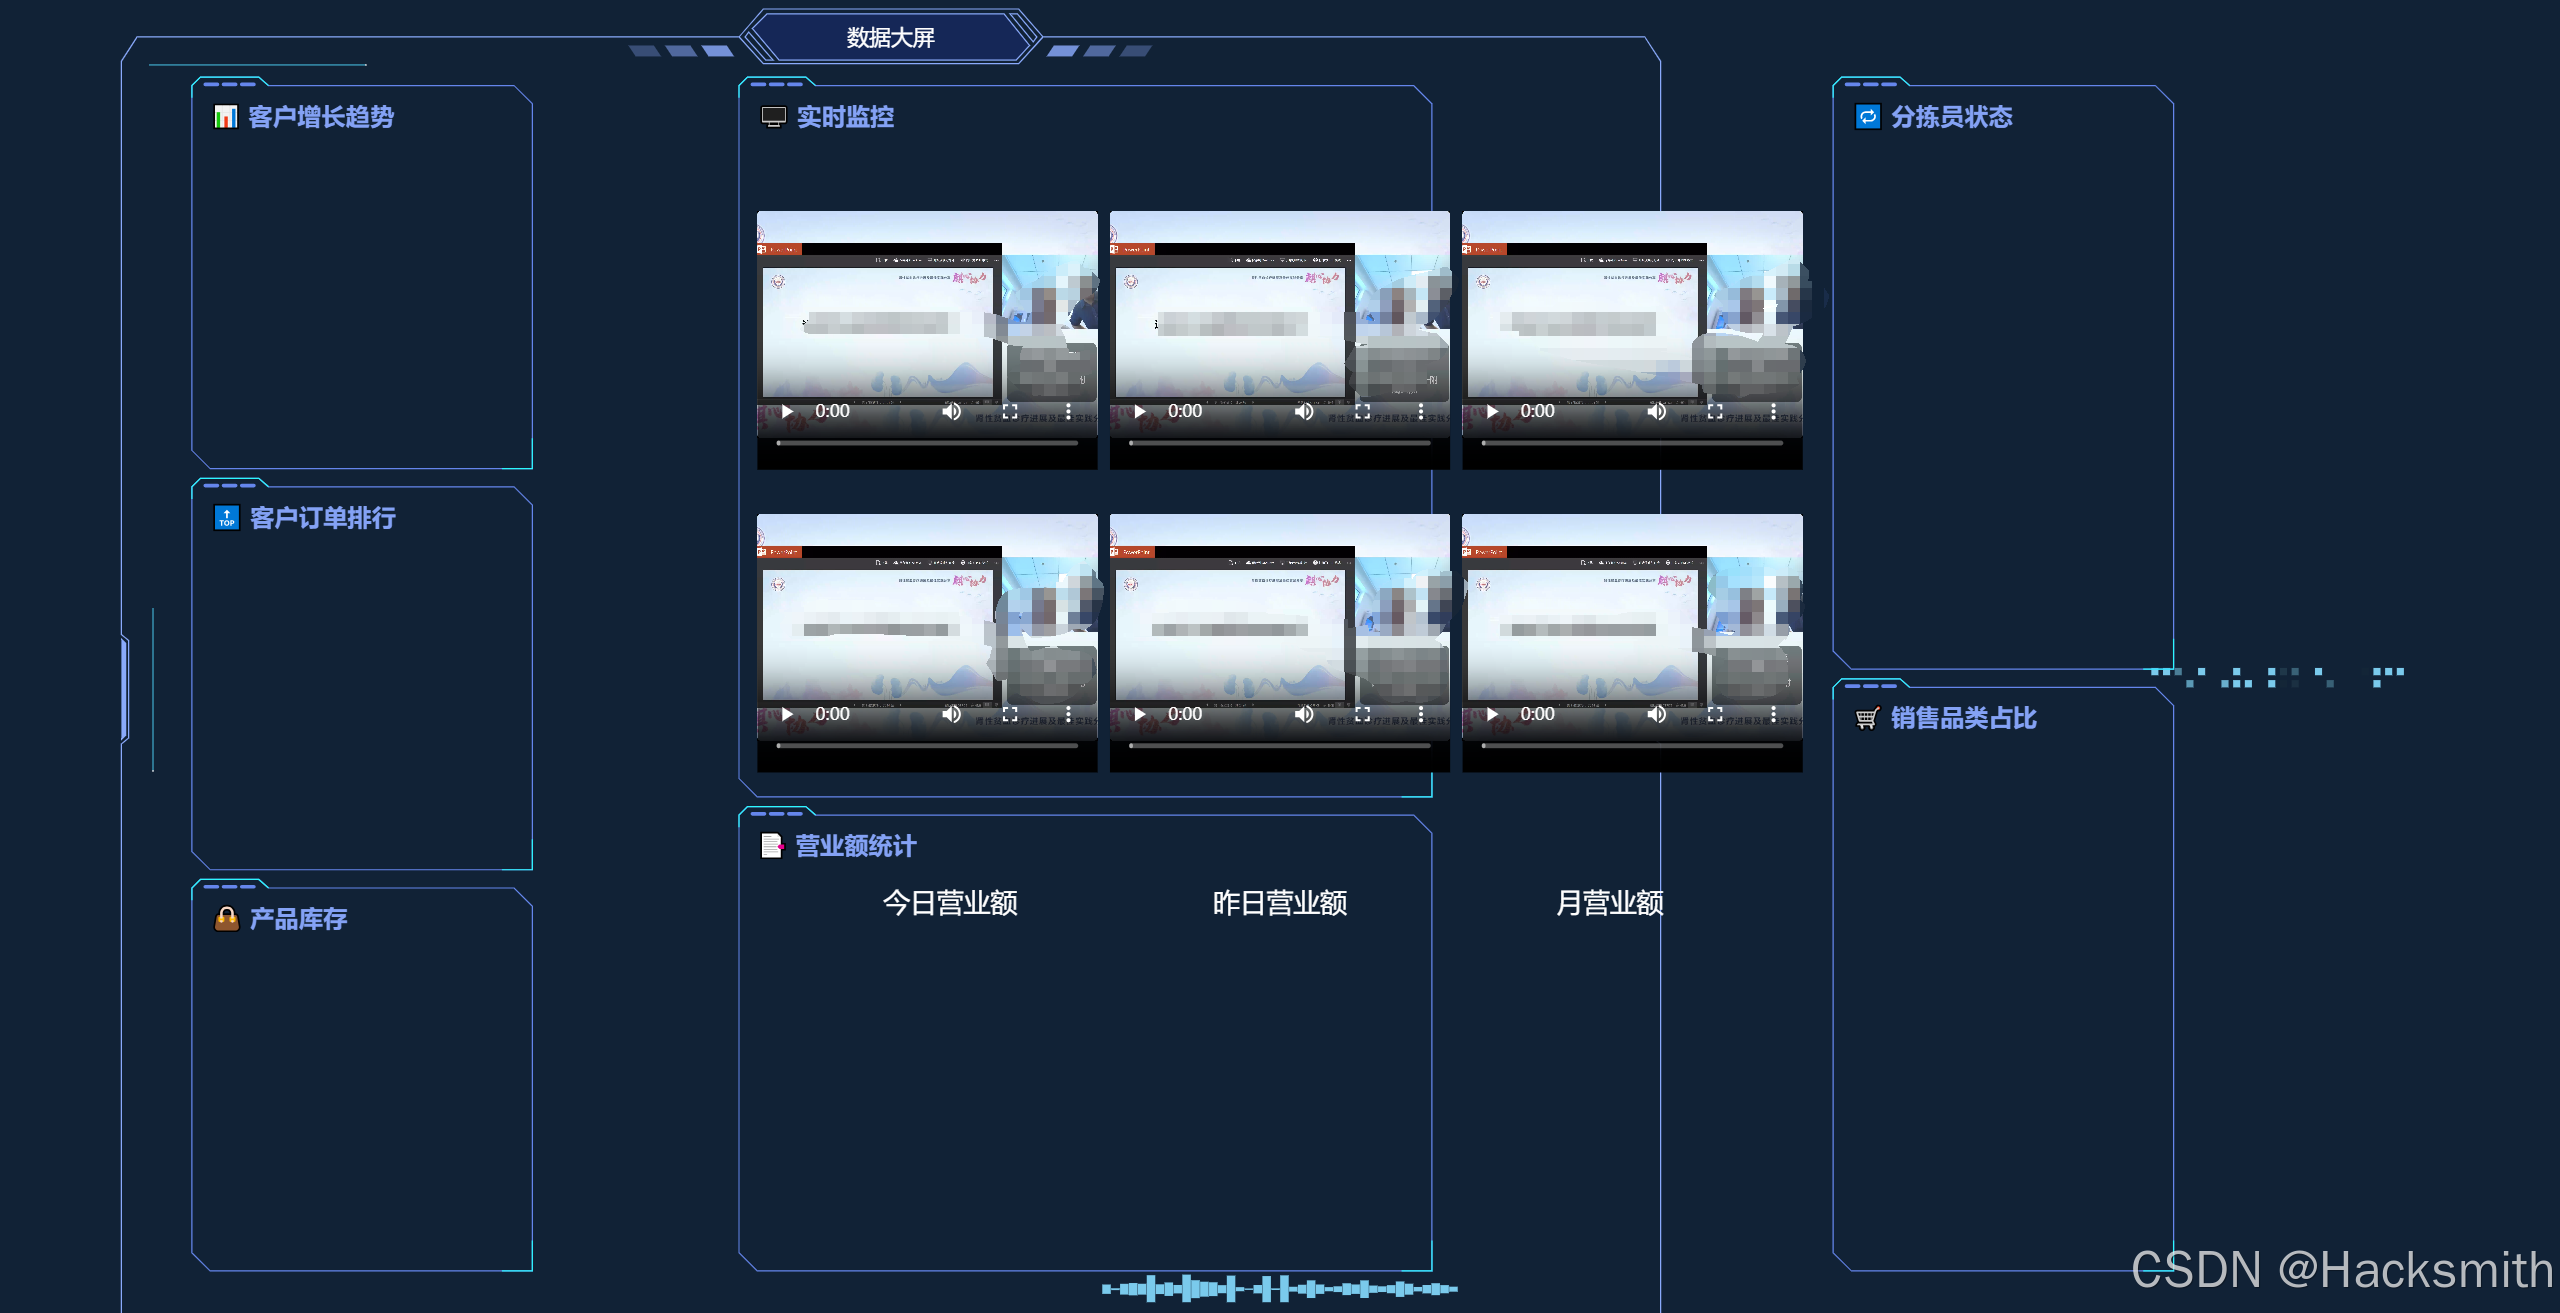Screen dimensions: 2560x1313
Task: Open the more-options menu on the top-left video
Action: [x=1068, y=410]
